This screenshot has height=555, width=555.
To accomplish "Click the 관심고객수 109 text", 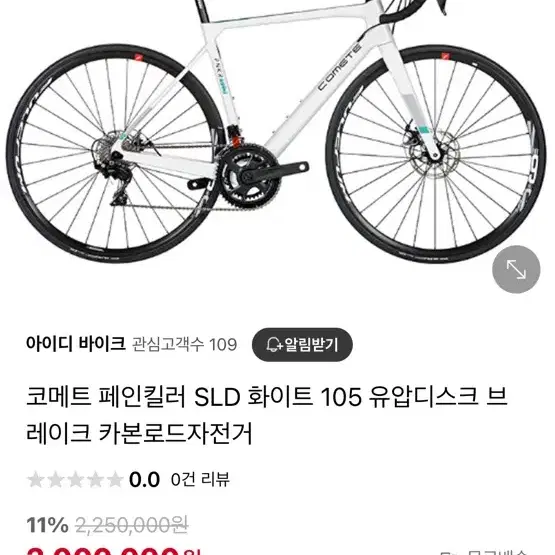I will [184, 345].
